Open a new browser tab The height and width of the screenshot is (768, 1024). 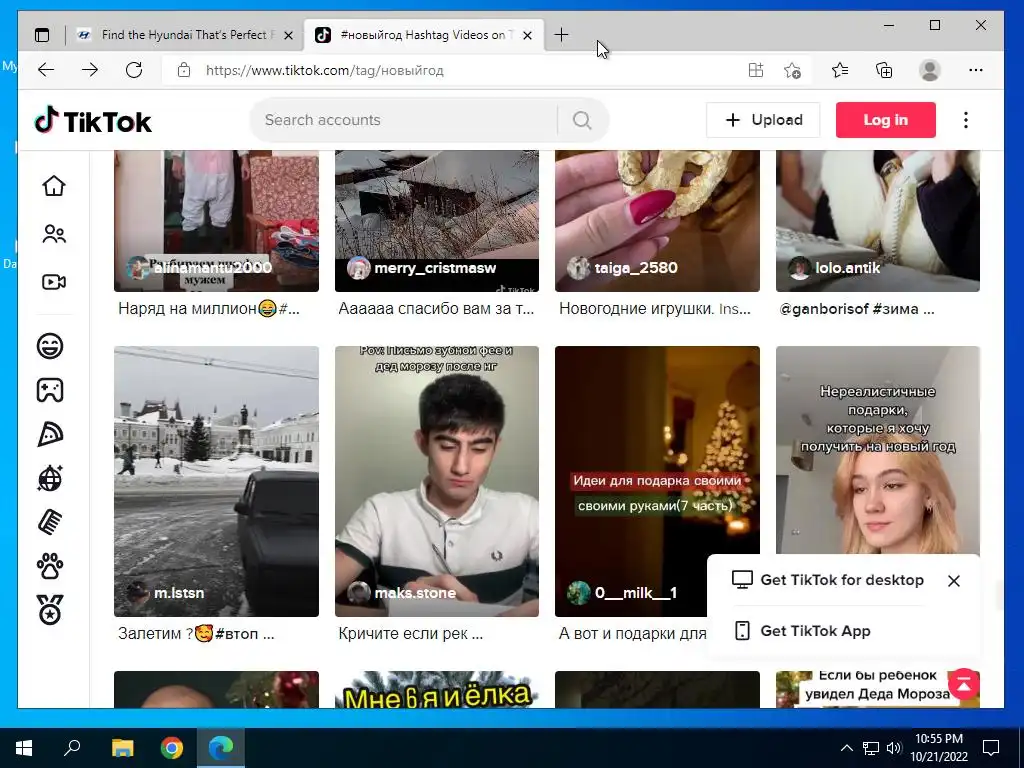point(561,35)
